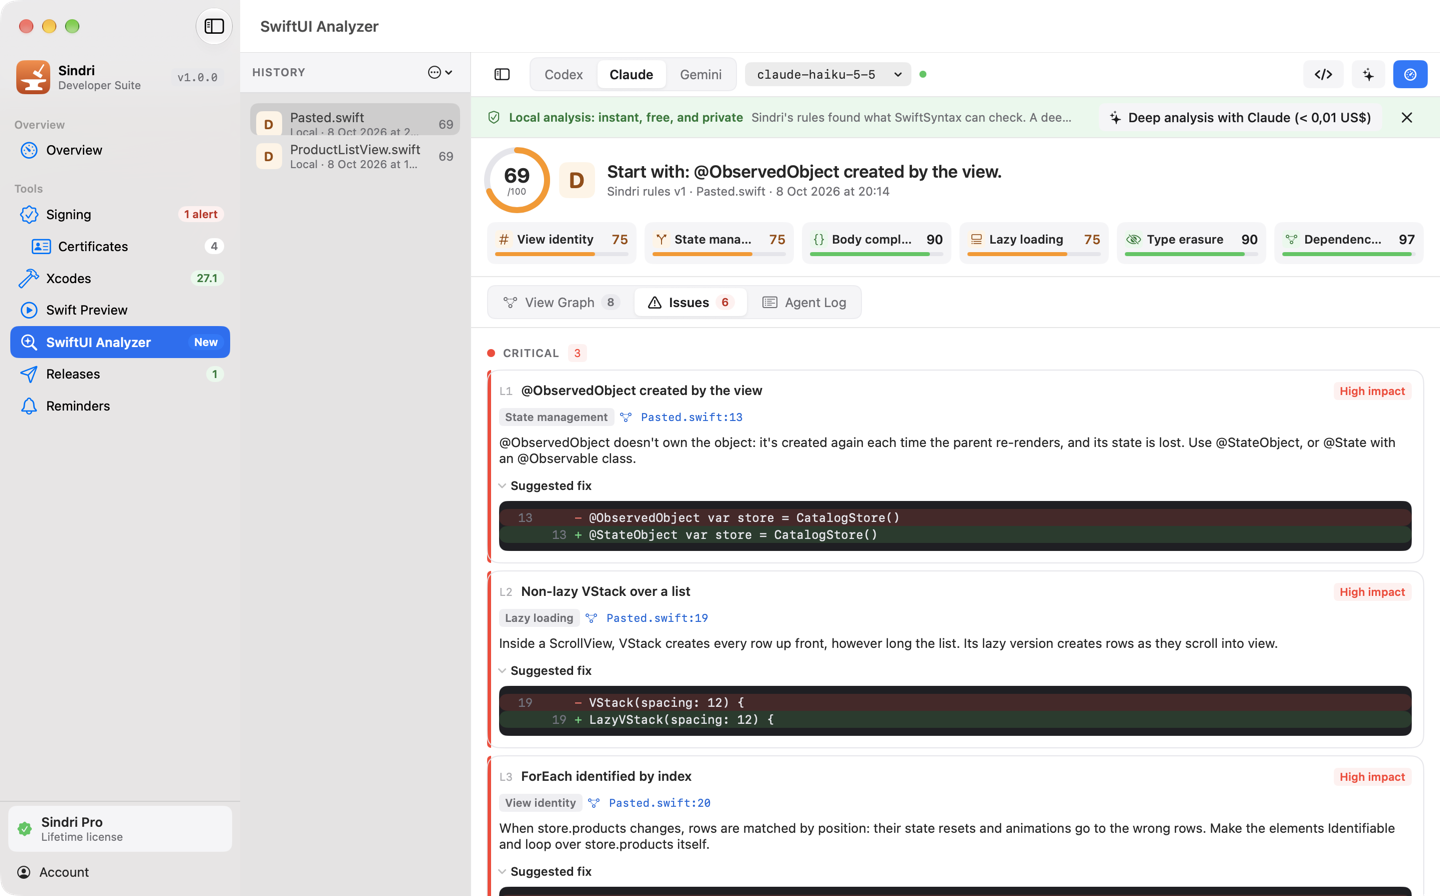
Task: Open the claude-haiku-5-5 model dropdown
Action: click(828, 74)
